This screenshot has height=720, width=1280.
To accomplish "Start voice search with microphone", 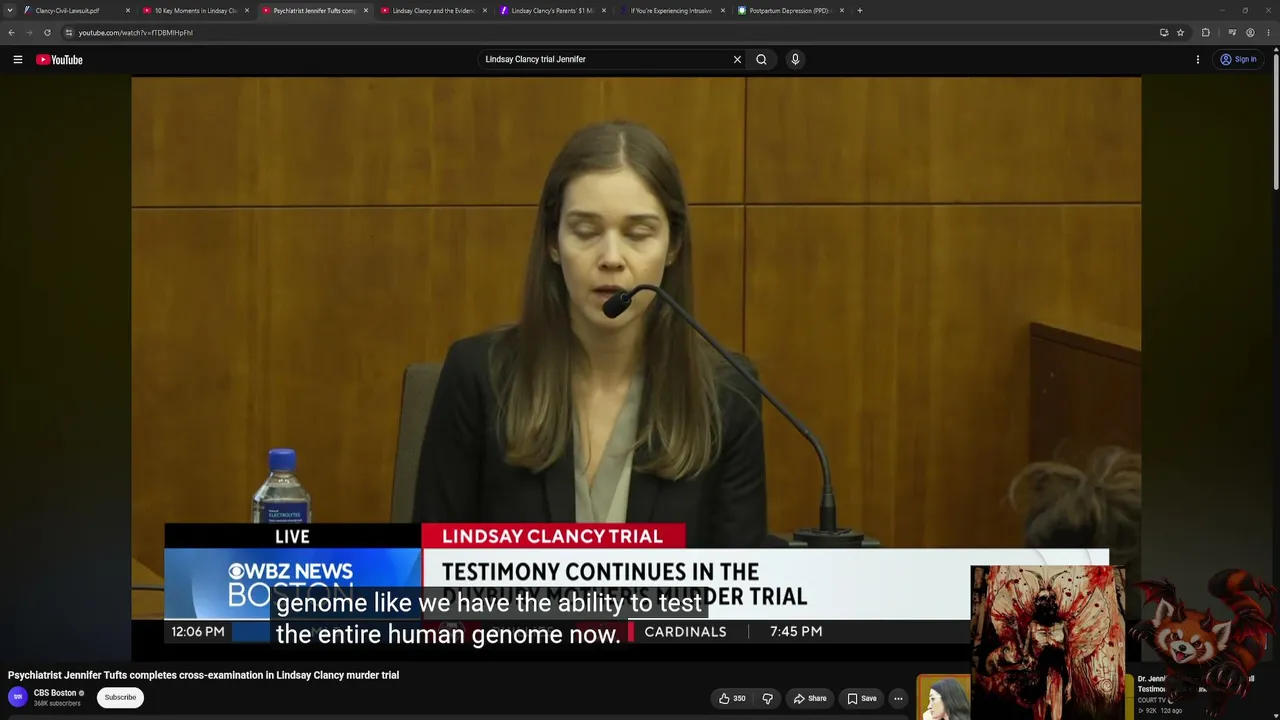I will point(795,59).
